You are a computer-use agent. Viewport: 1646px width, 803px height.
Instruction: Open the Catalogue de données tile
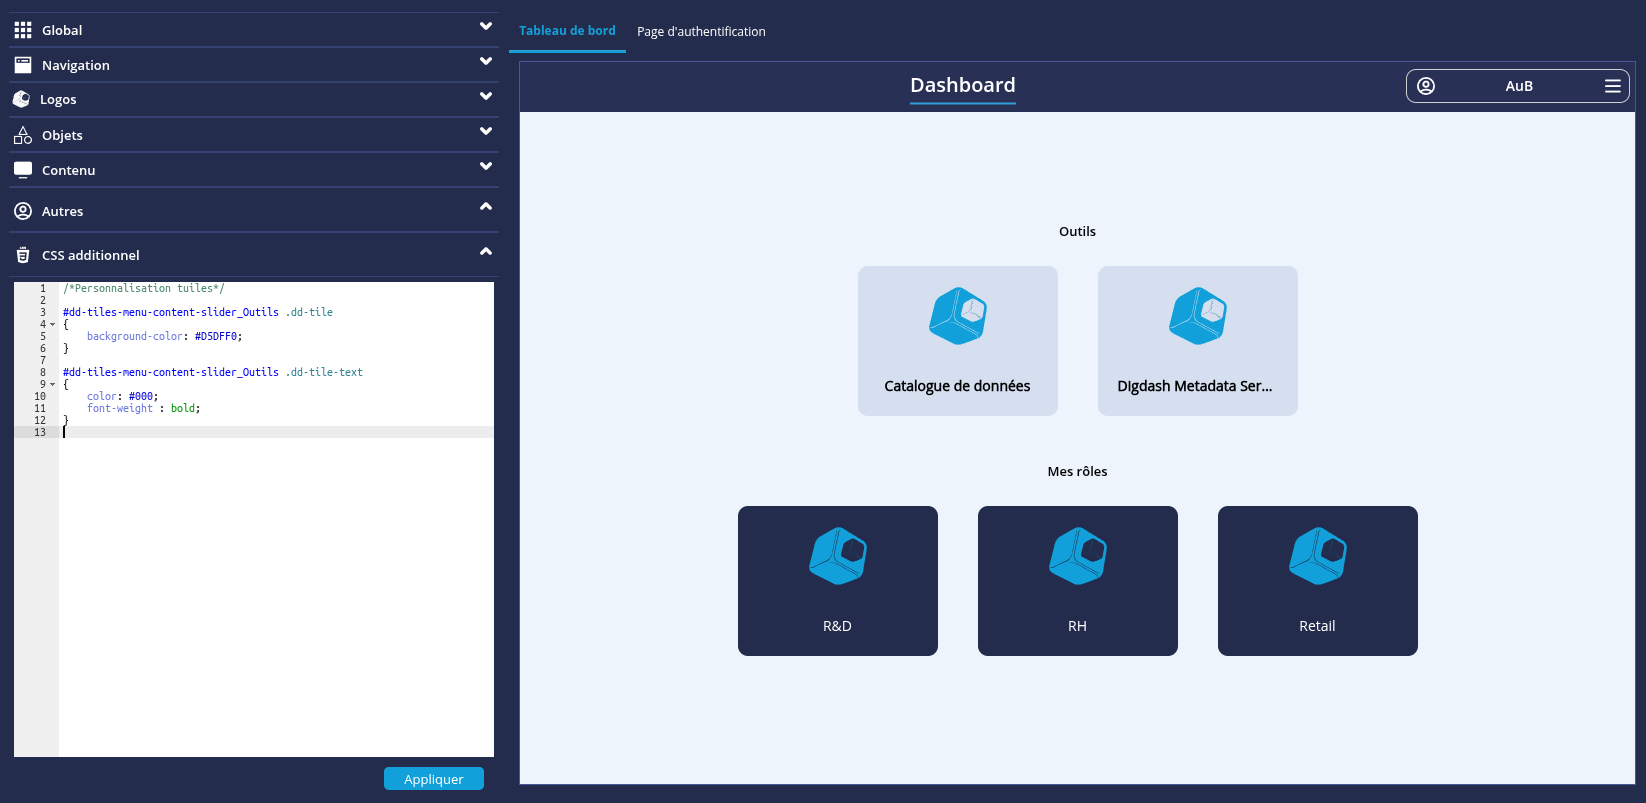(x=957, y=340)
